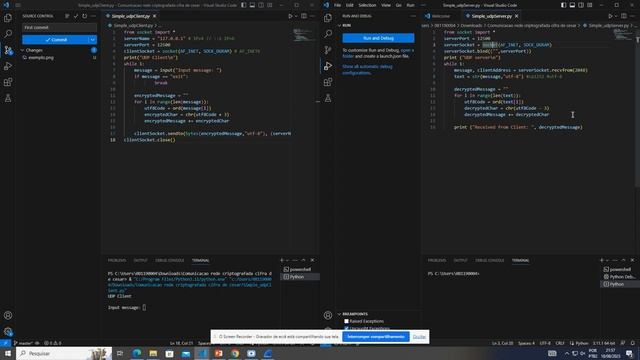The height and width of the screenshot is (360, 640).
Task: Open Explorer in the left VS Code window
Action: [8, 18]
